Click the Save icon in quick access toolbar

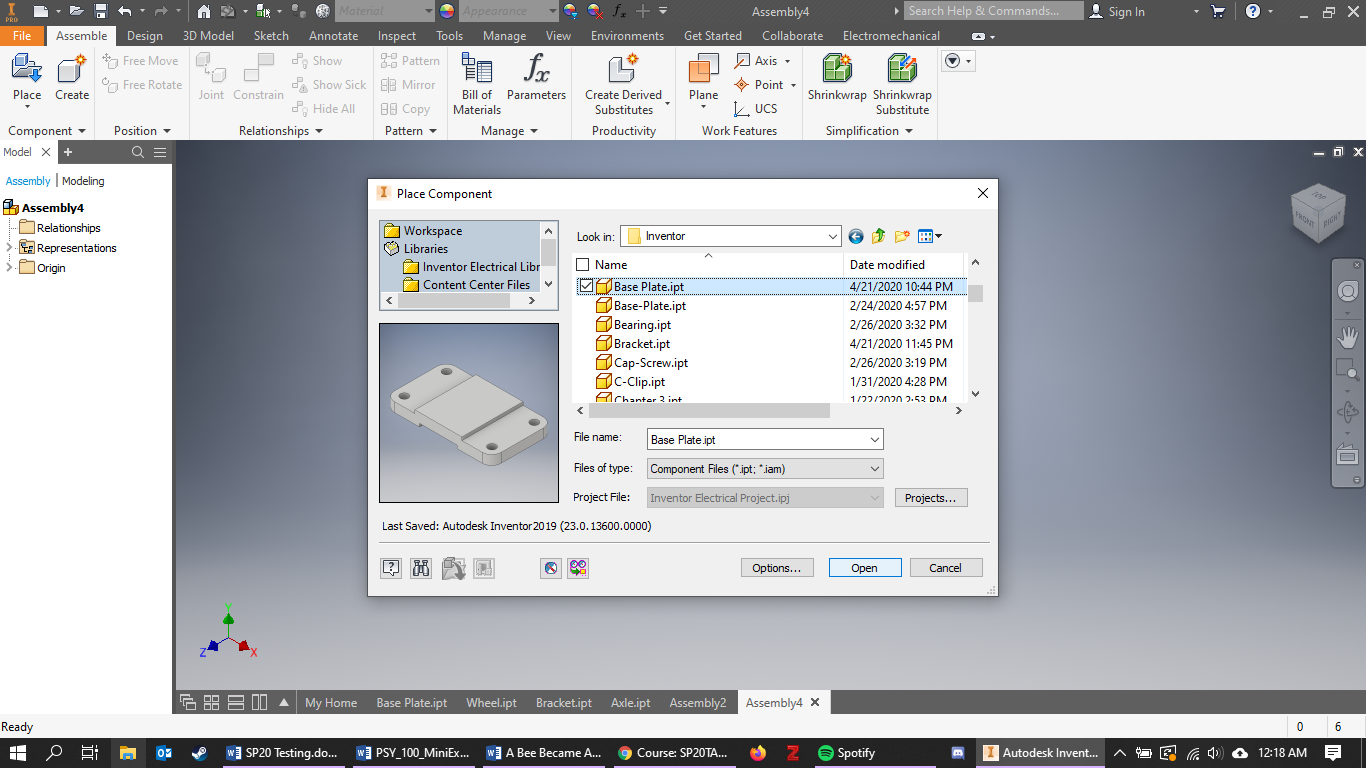[101, 11]
